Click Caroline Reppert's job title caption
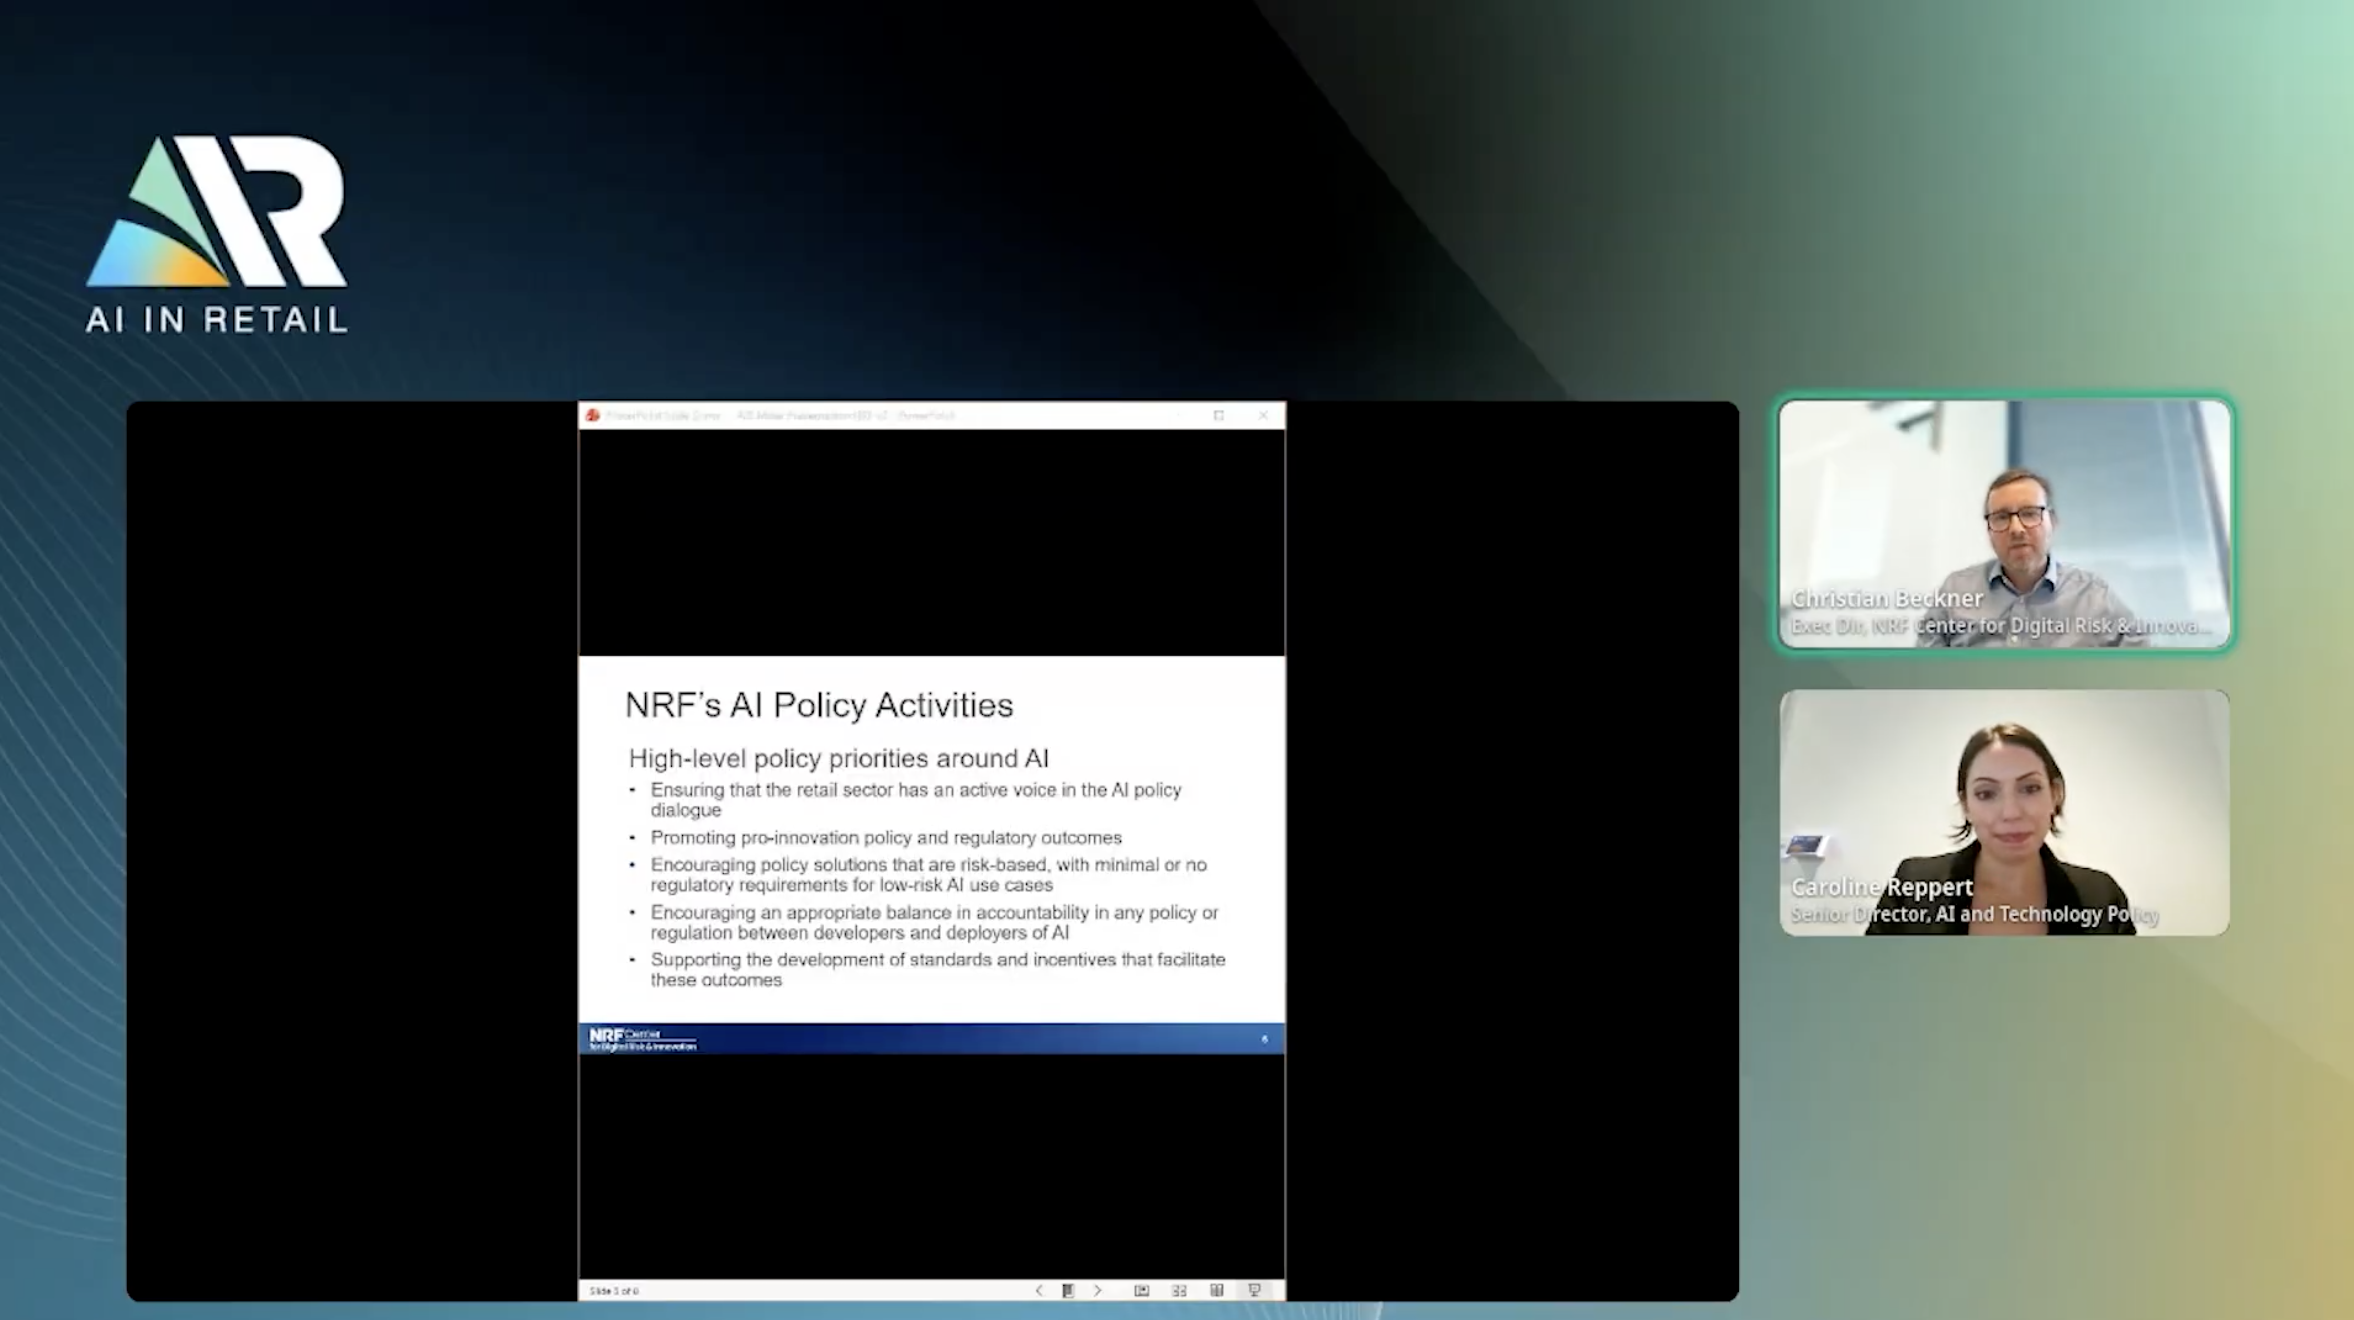 1974,914
